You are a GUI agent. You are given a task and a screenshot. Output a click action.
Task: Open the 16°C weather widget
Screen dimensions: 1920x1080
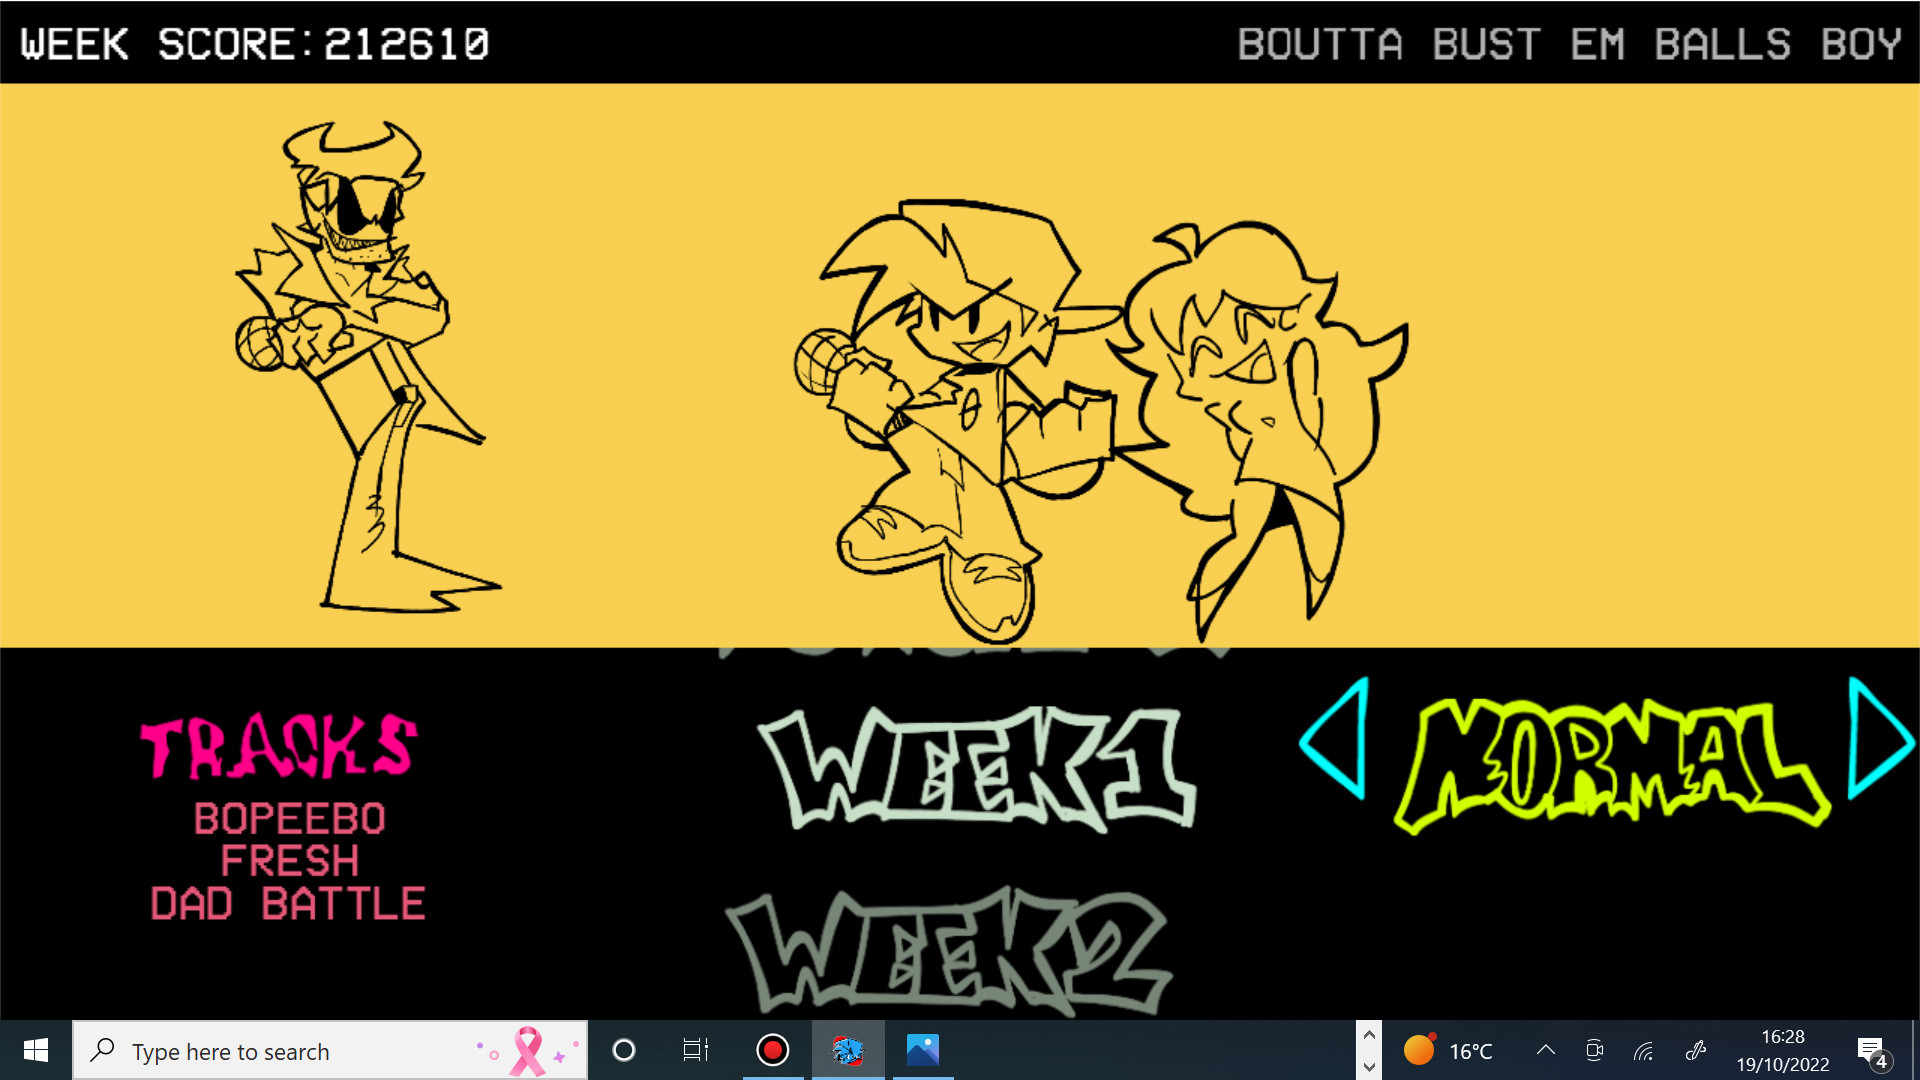coord(1450,1051)
